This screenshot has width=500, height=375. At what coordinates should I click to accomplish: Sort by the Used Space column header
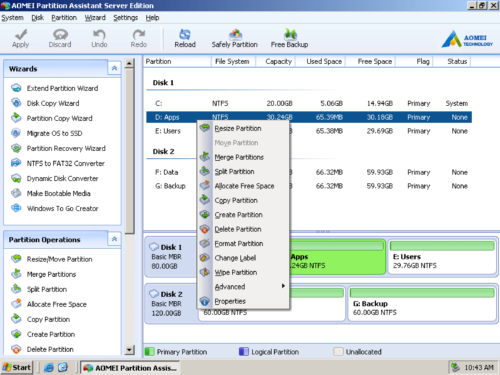click(x=321, y=61)
